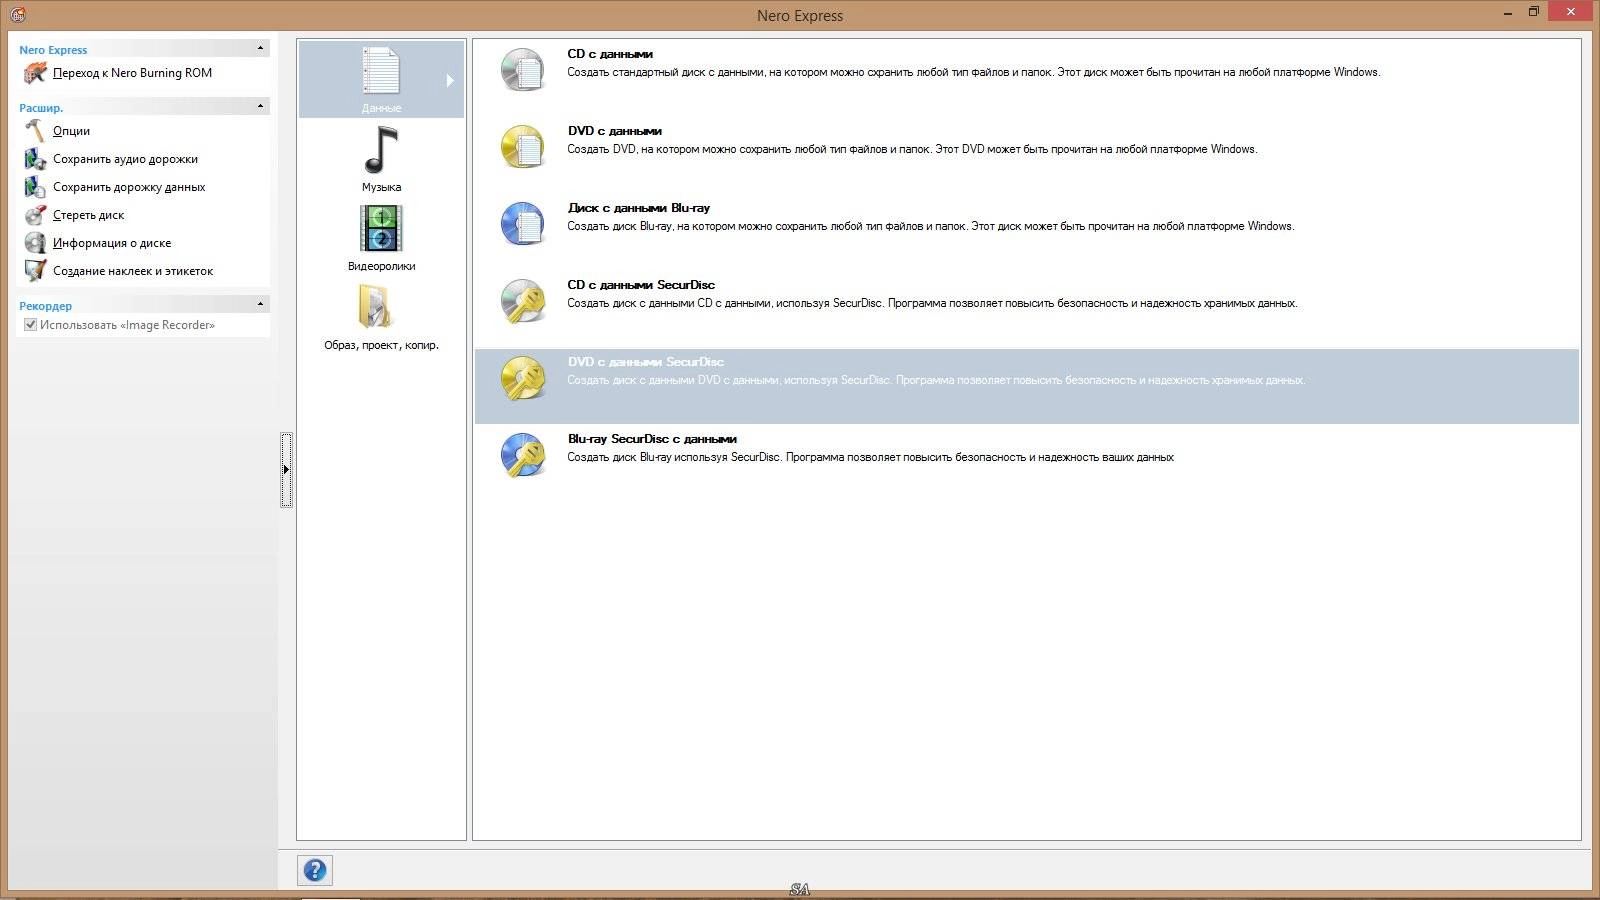Choose DVD с данными SecurDisc title
Viewport: 1600px width, 900px height.
tap(645, 362)
